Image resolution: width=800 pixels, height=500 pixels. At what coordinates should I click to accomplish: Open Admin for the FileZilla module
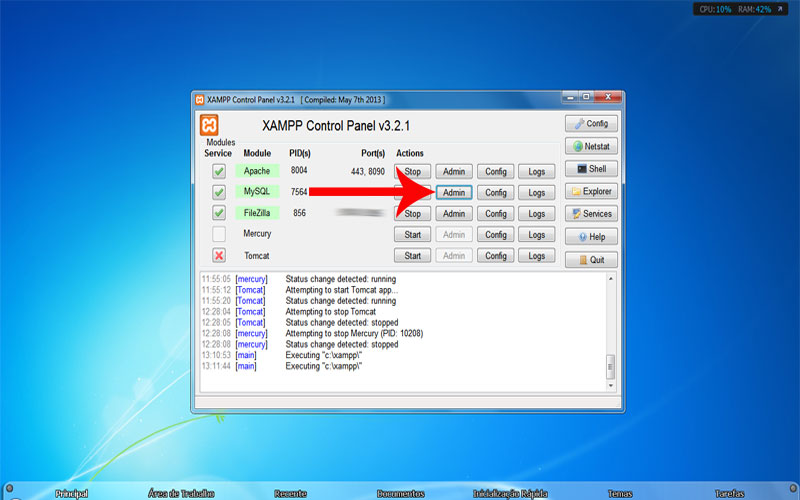click(x=454, y=213)
